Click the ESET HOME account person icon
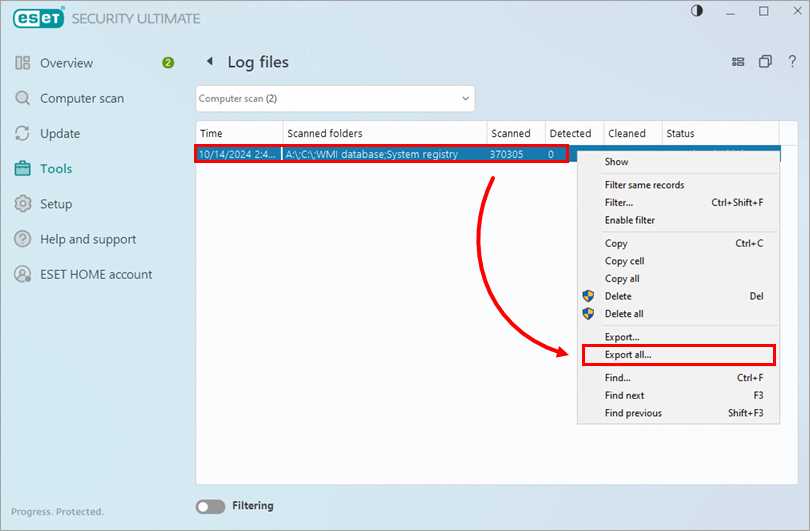The height and width of the screenshot is (531, 810). 23,274
